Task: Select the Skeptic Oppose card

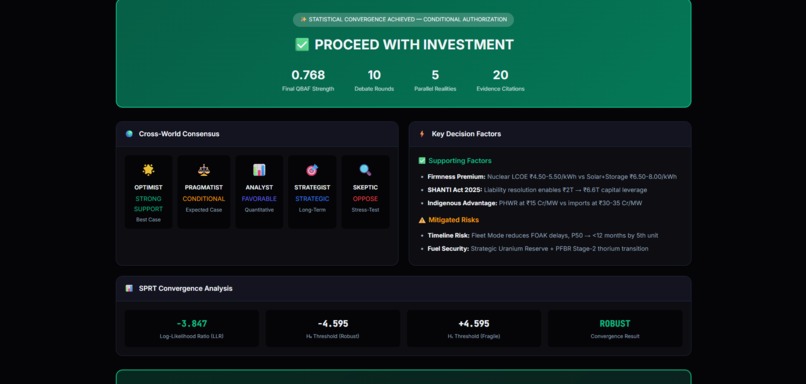Action: click(x=365, y=192)
